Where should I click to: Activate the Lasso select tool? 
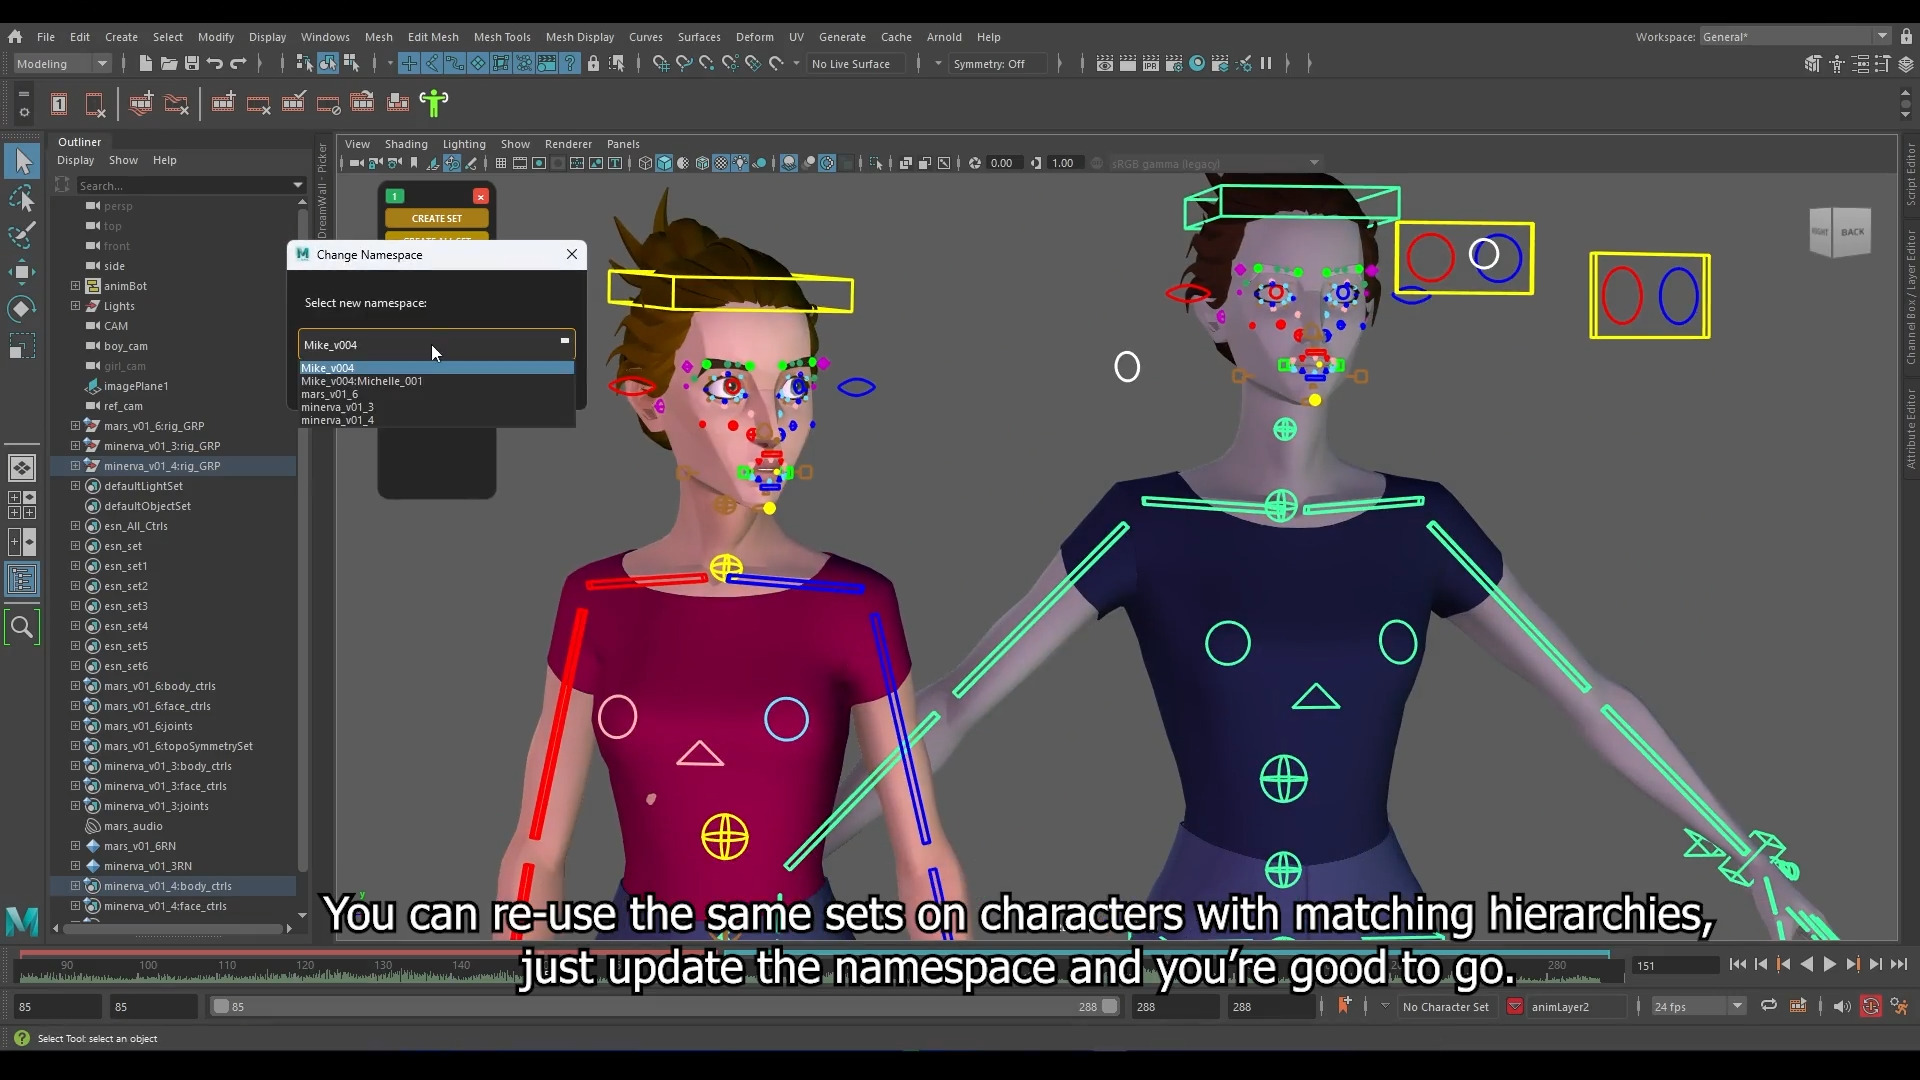tap(22, 198)
